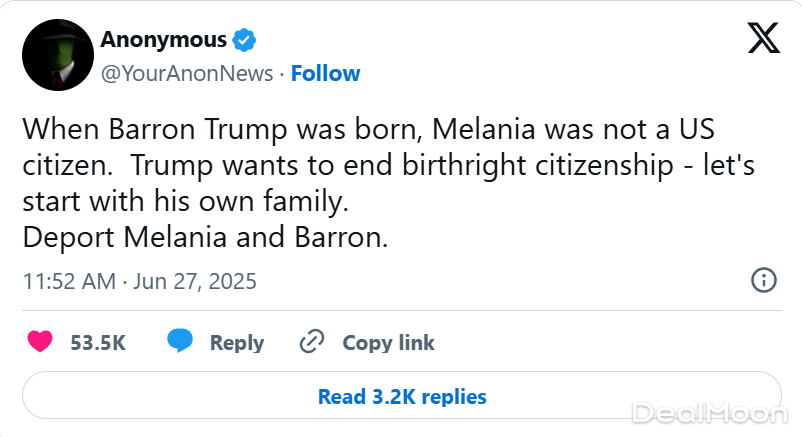Click the Jun 27, 2025 date text

tap(195, 281)
